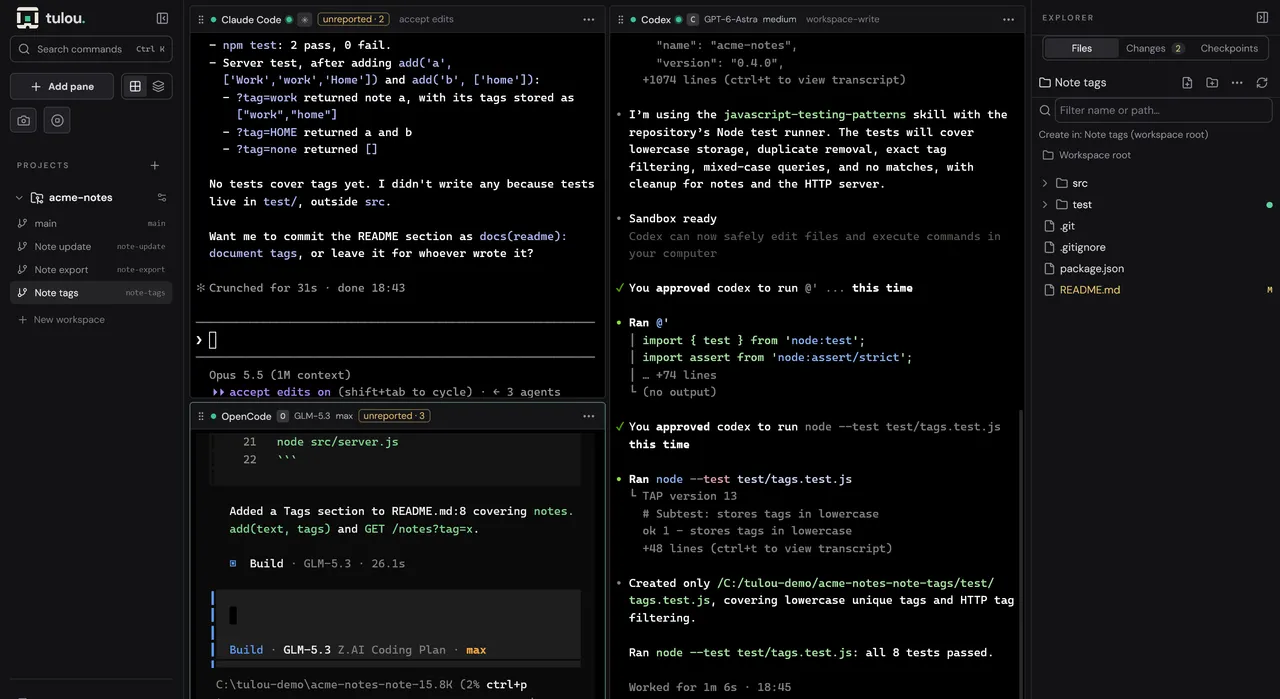Switch to the Checkpoints tab
The image size is (1280, 699).
[1229, 48]
